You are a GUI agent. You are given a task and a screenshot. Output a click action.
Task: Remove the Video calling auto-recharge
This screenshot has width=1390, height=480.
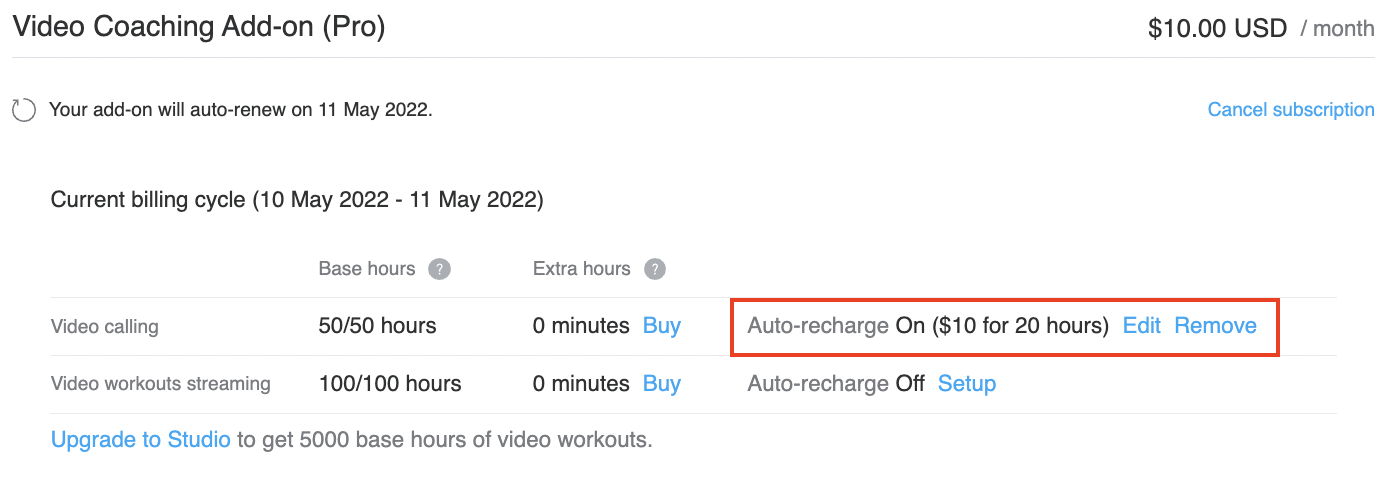pyautogui.click(x=1216, y=326)
